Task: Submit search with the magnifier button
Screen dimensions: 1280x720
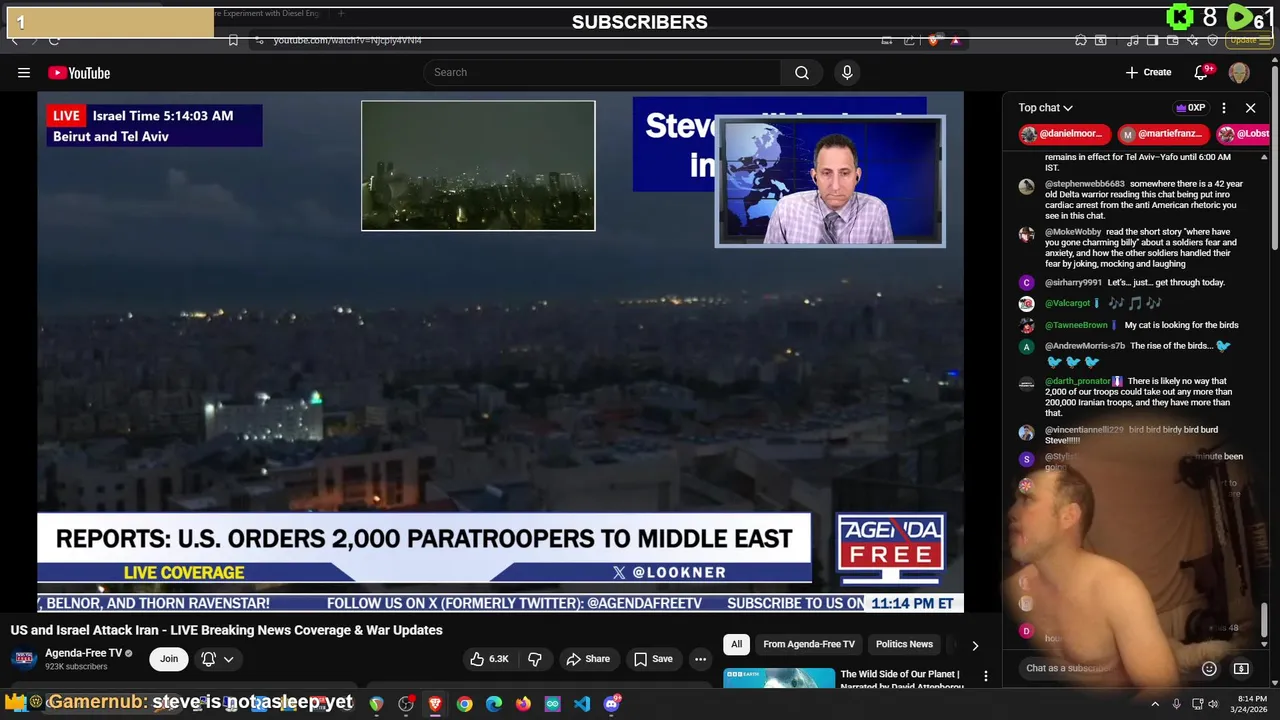Action: (x=801, y=72)
